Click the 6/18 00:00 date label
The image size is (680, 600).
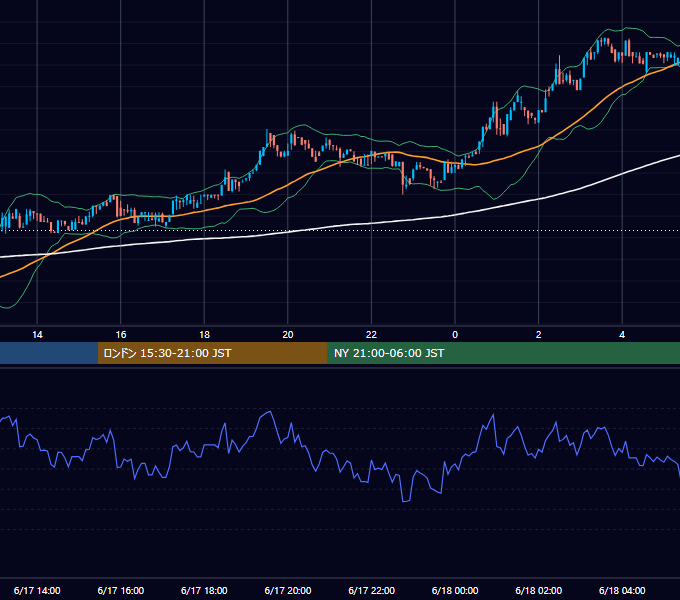455,590
